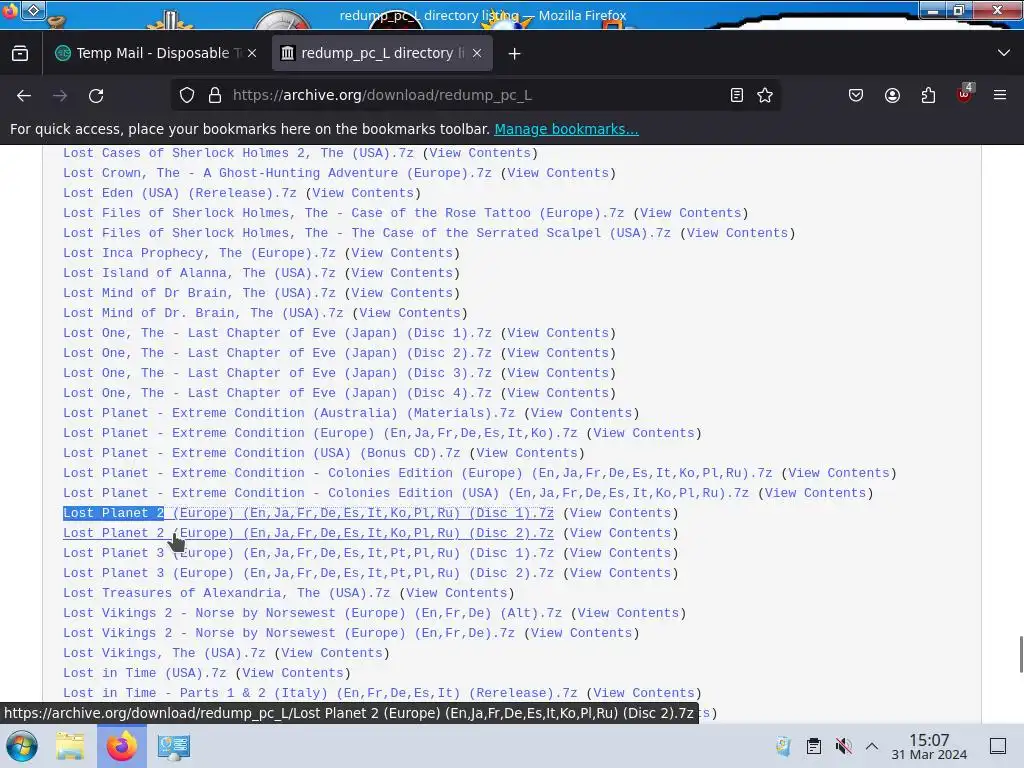Expand the hidden tray icons chevron
Screen dimensions: 1024x768
872,746
